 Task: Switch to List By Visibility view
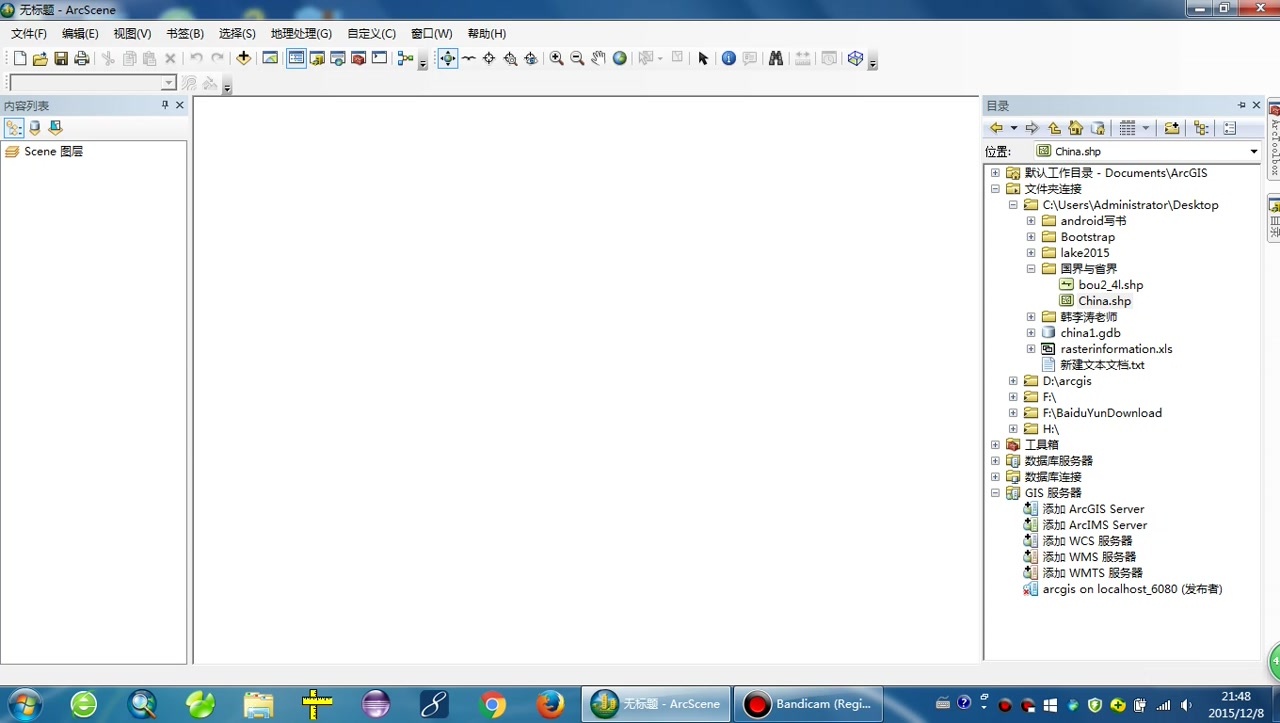pyautogui.click(x=55, y=128)
